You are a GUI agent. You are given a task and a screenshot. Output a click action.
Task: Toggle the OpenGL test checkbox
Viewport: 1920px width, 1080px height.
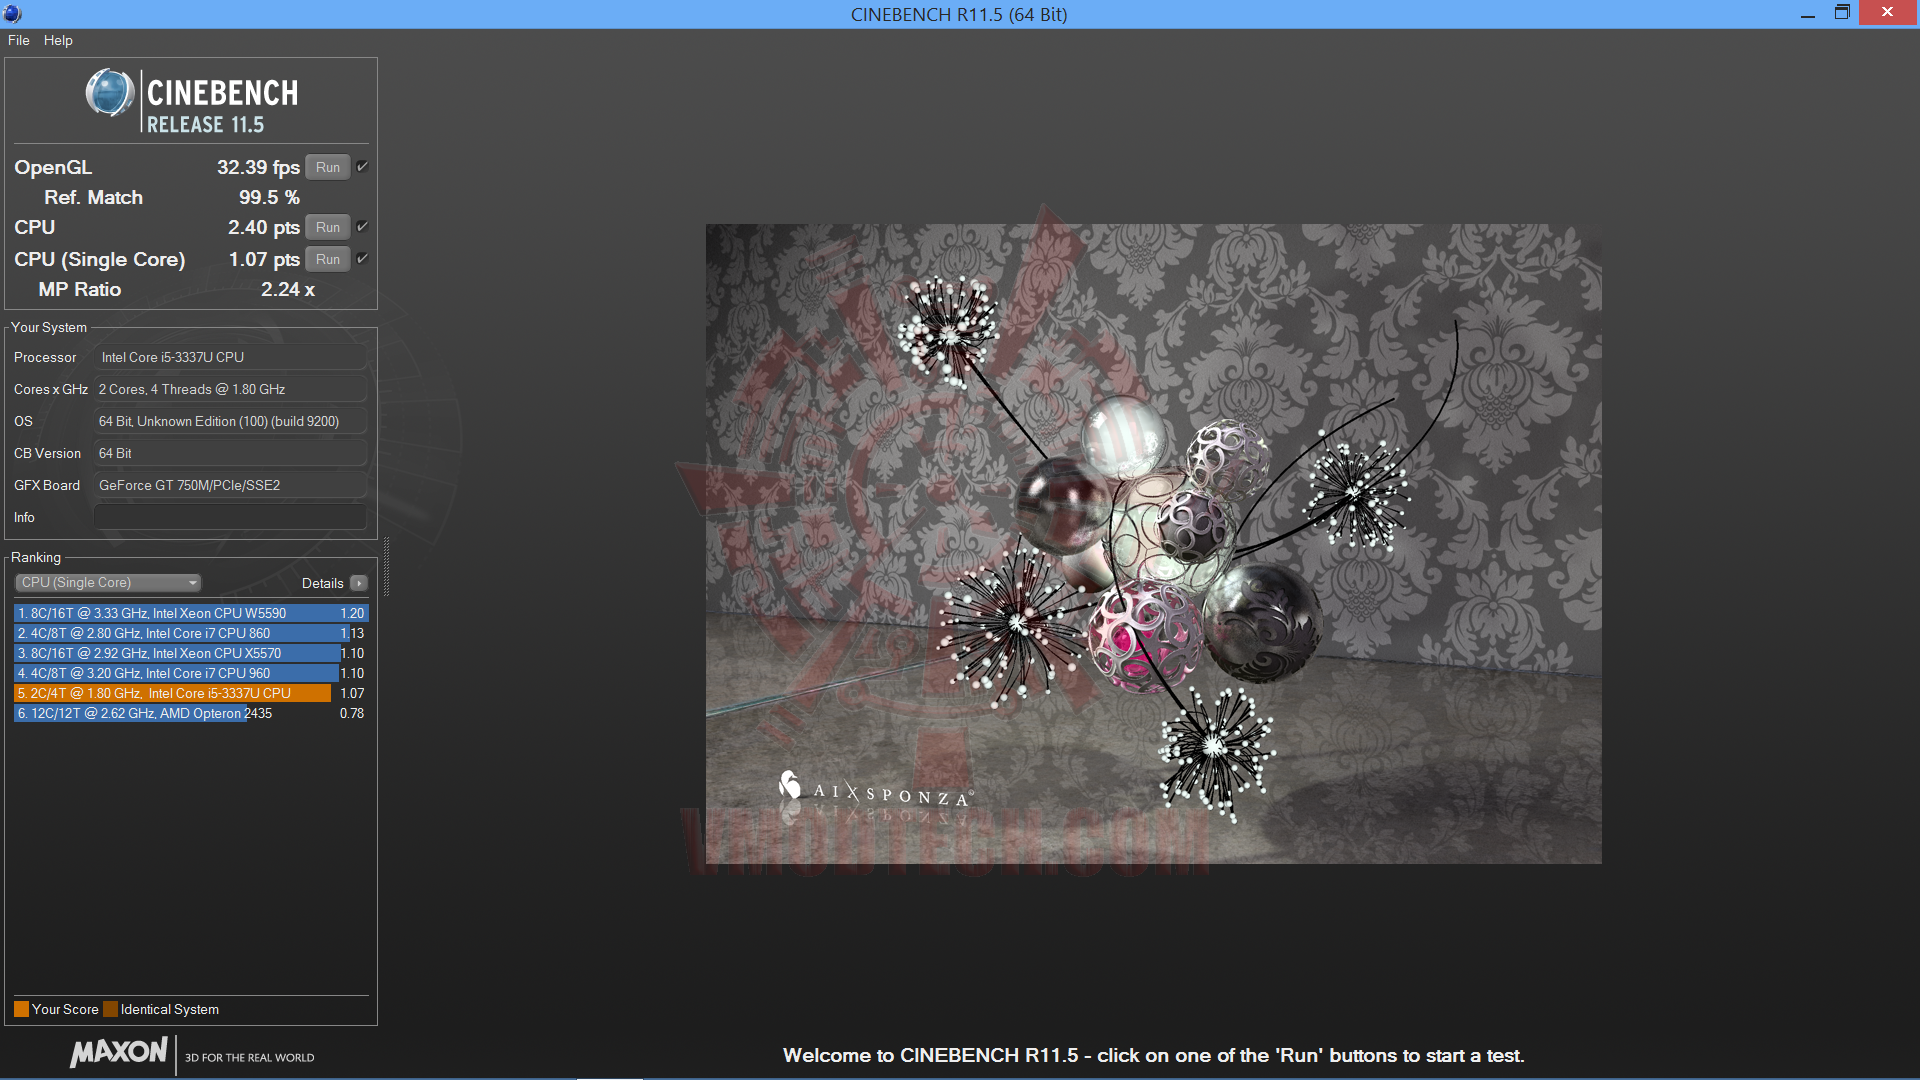[362, 167]
